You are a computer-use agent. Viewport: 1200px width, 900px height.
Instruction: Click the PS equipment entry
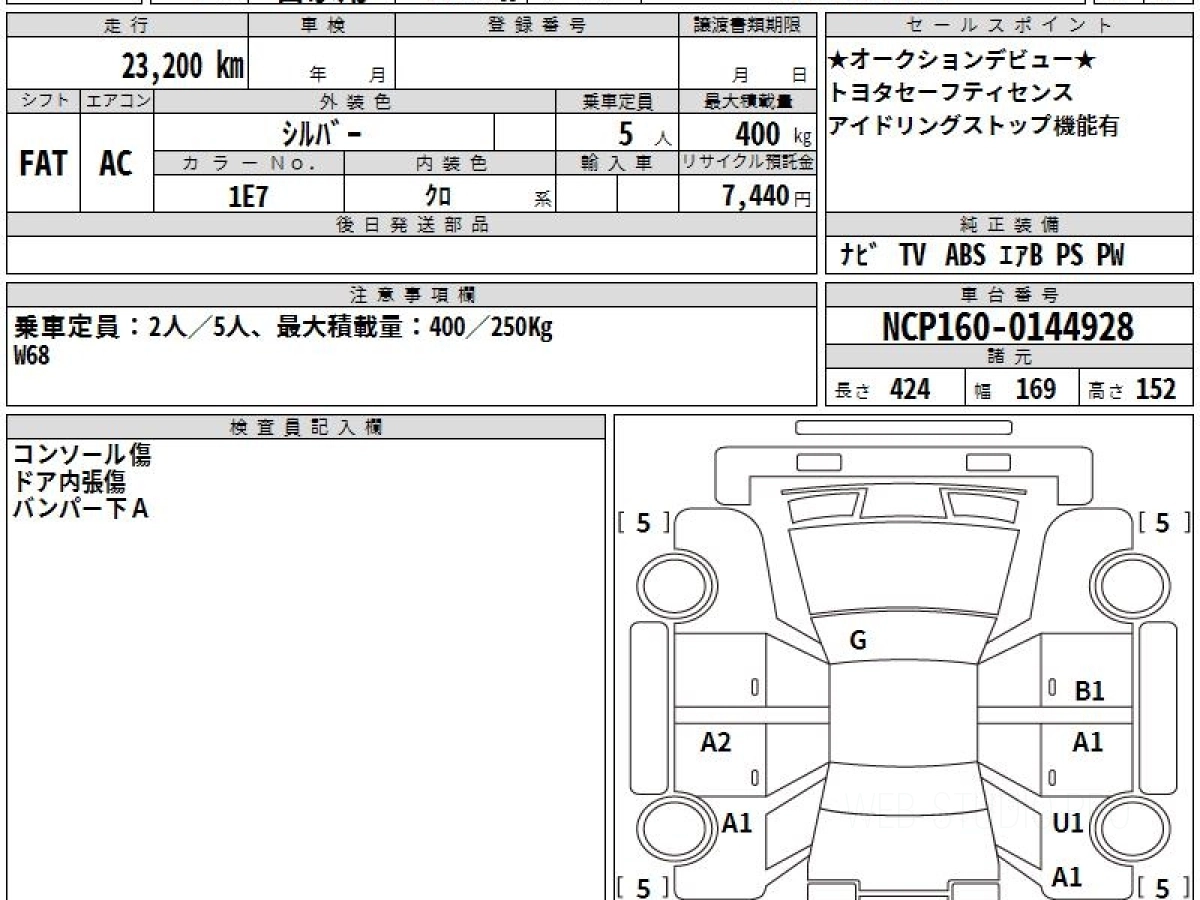(x=1069, y=256)
